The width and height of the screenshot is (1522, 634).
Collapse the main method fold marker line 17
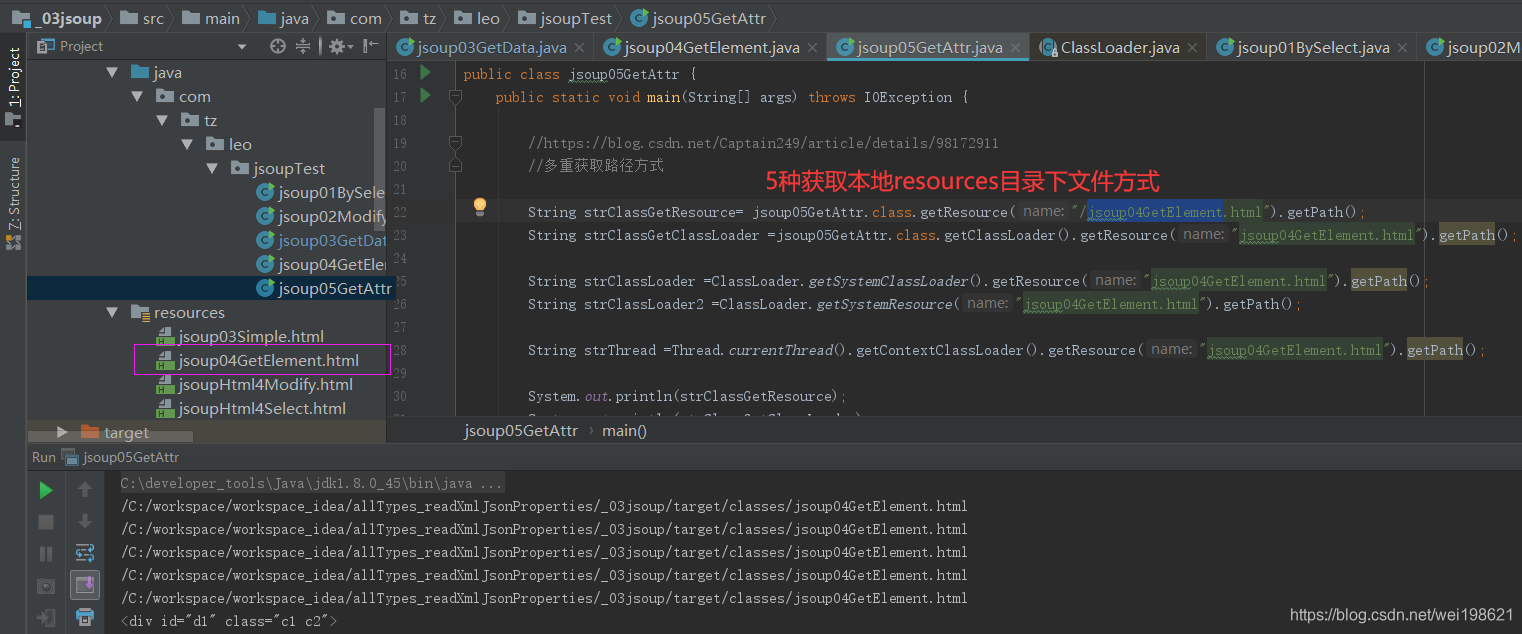[x=455, y=97]
